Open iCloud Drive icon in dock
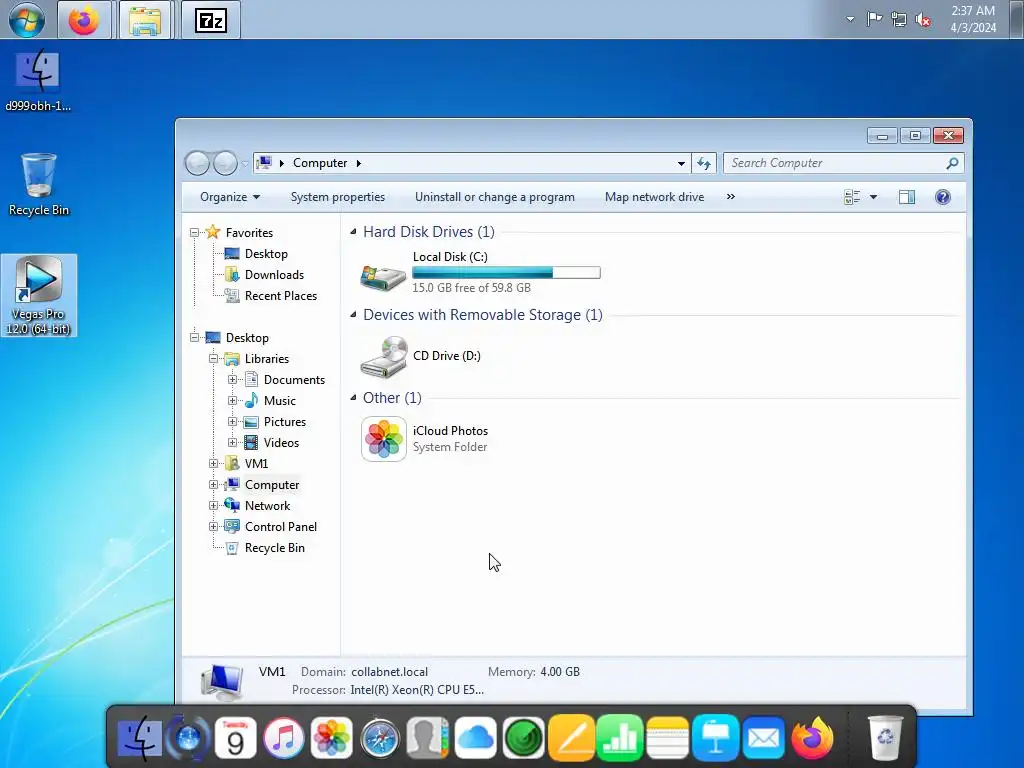 click(x=475, y=739)
